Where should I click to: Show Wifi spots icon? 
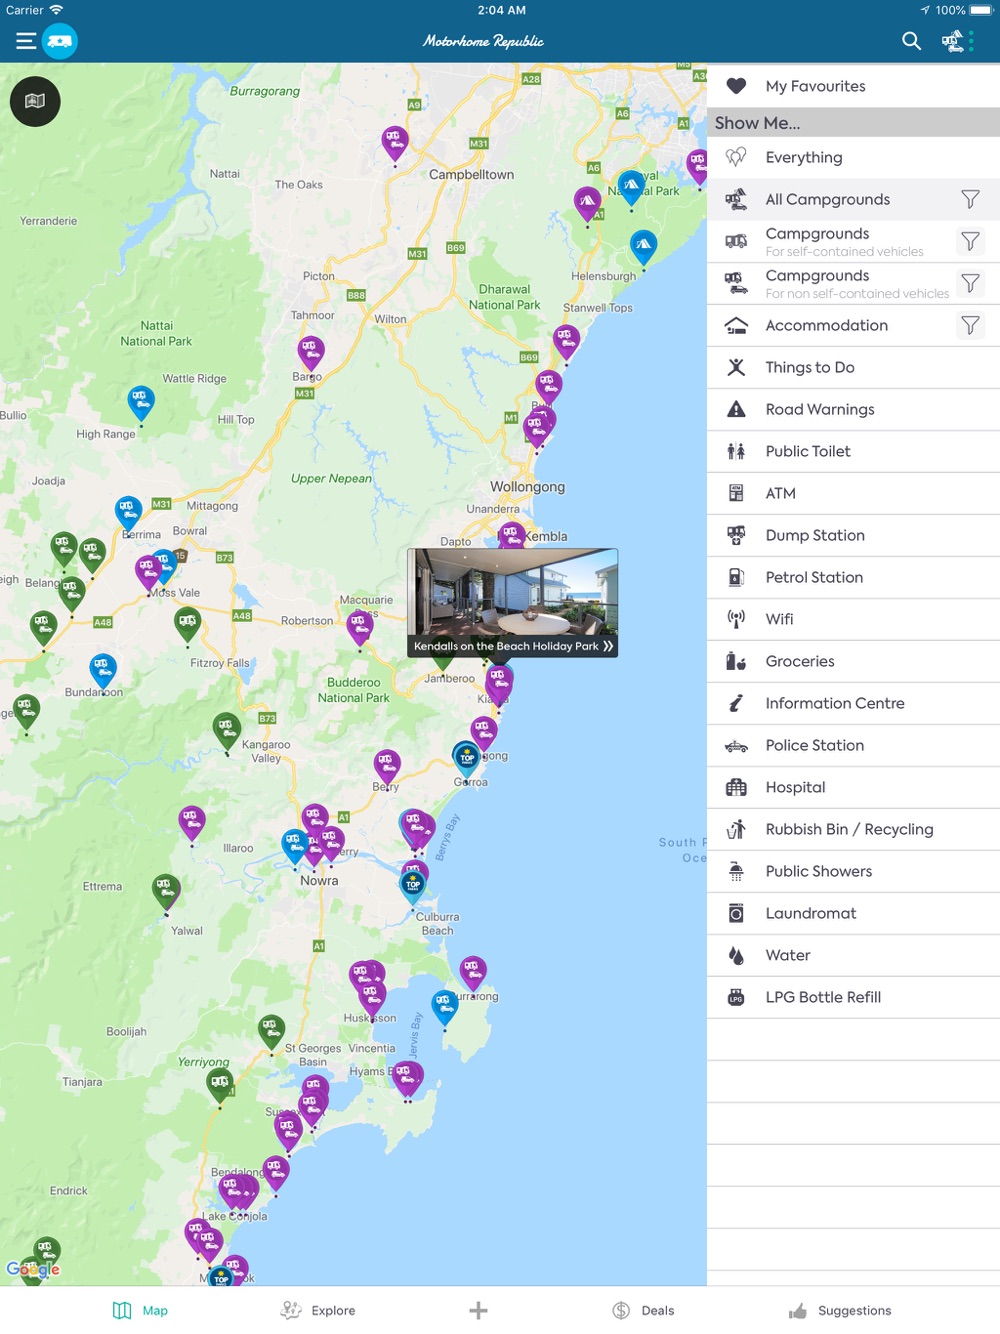tap(736, 619)
